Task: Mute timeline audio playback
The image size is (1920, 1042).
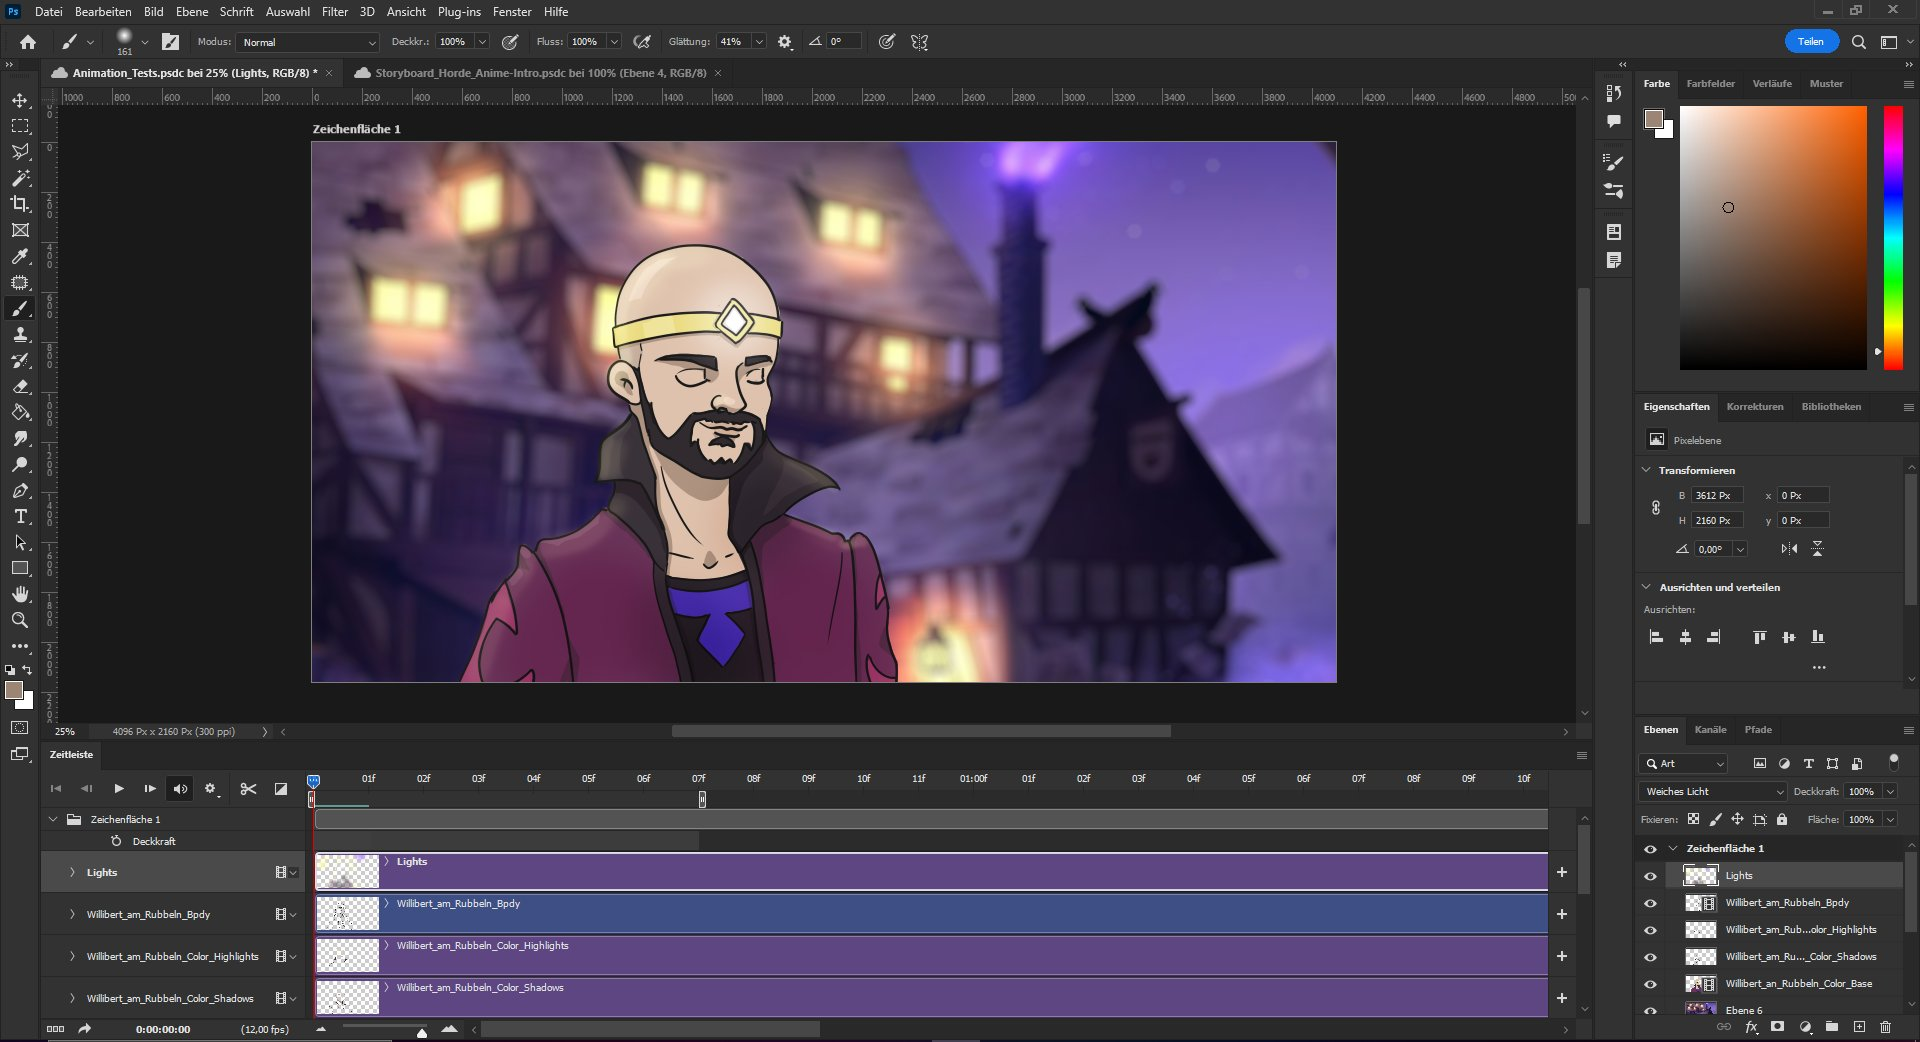Action: 180,789
